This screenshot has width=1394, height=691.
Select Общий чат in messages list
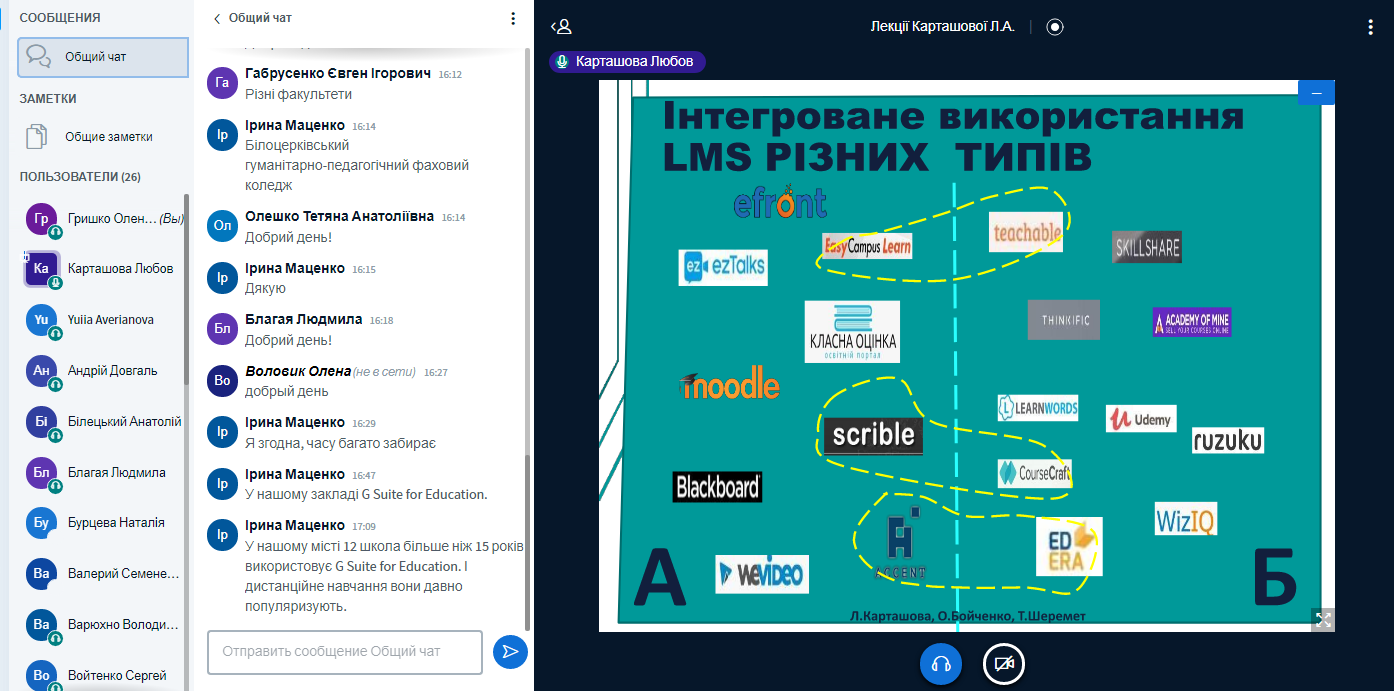103,57
